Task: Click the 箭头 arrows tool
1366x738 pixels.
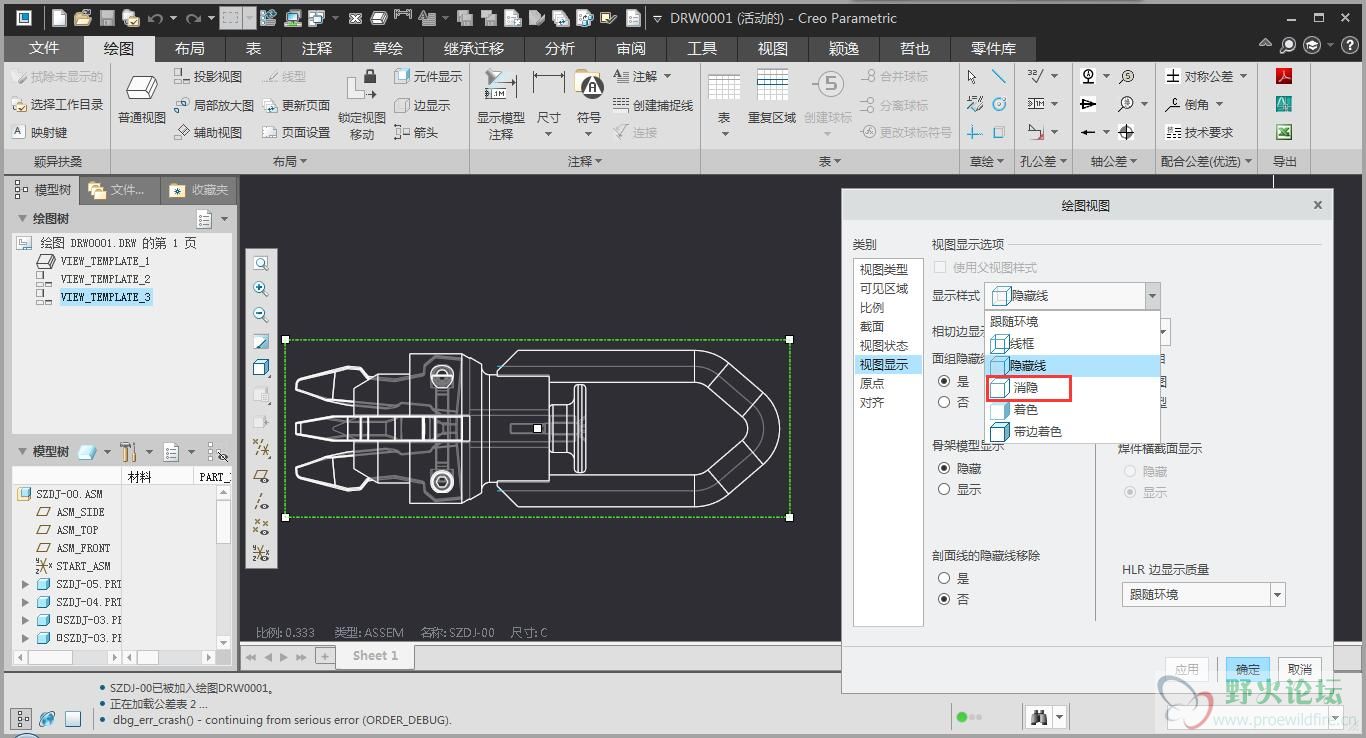Action: point(415,132)
